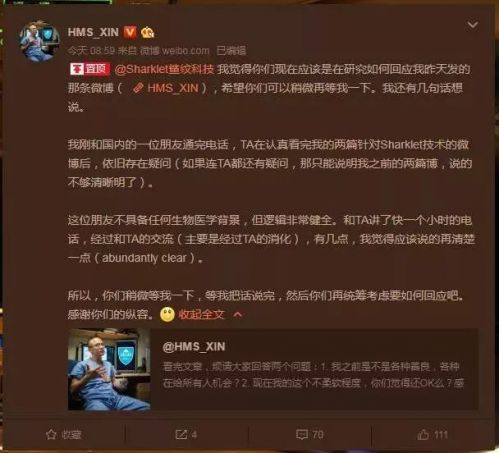The image size is (499, 453).
Task: Open the quoted post thumbnail image
Action: click(x=109, y=369)
